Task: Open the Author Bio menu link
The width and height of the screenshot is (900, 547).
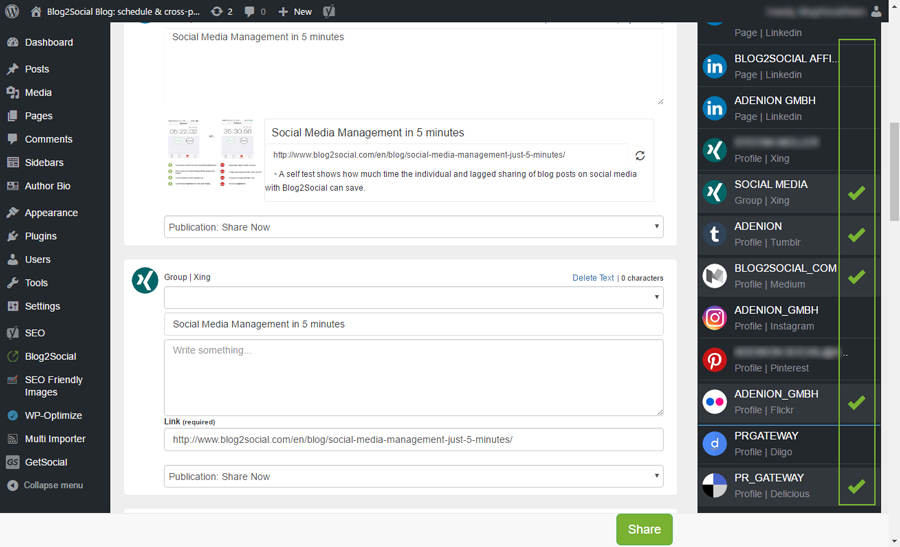Action: tap(47, 186)
